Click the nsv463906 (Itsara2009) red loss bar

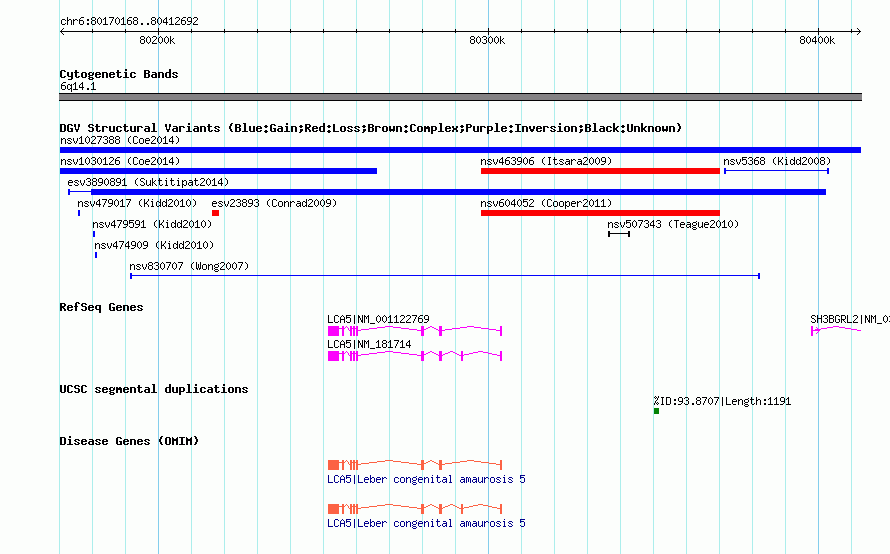[601, 171]
